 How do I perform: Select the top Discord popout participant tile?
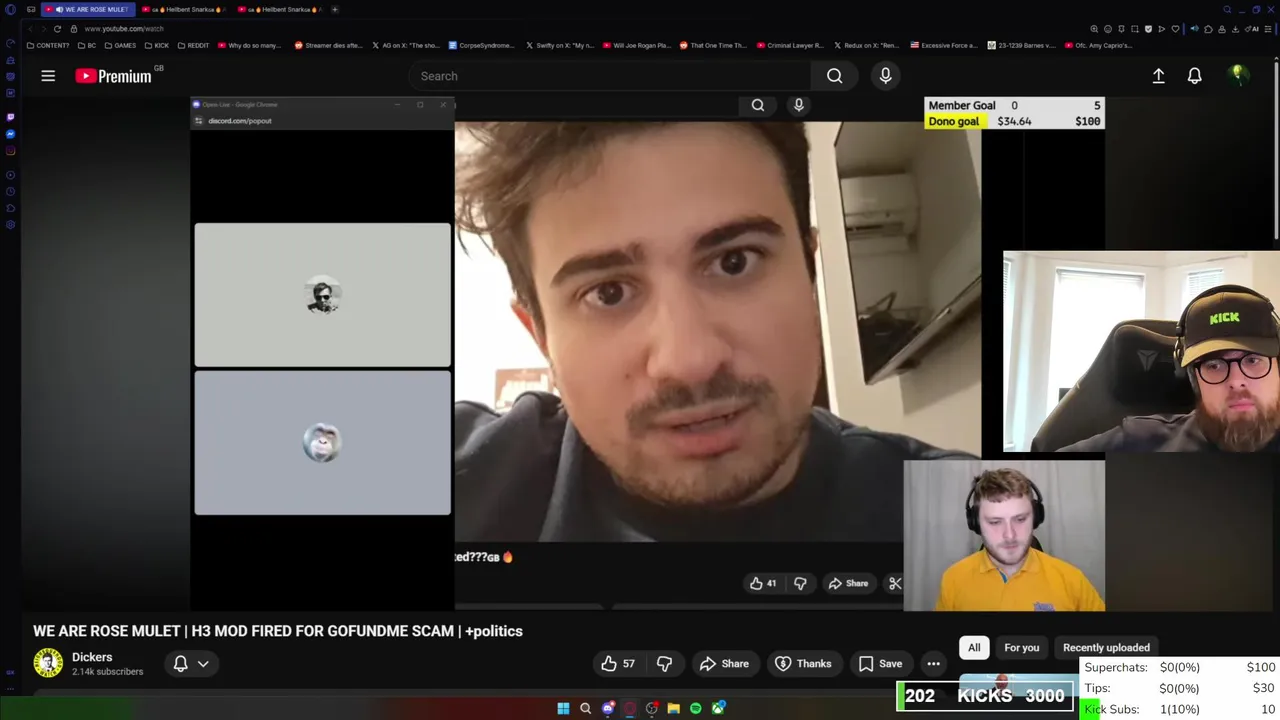(322, 295)
